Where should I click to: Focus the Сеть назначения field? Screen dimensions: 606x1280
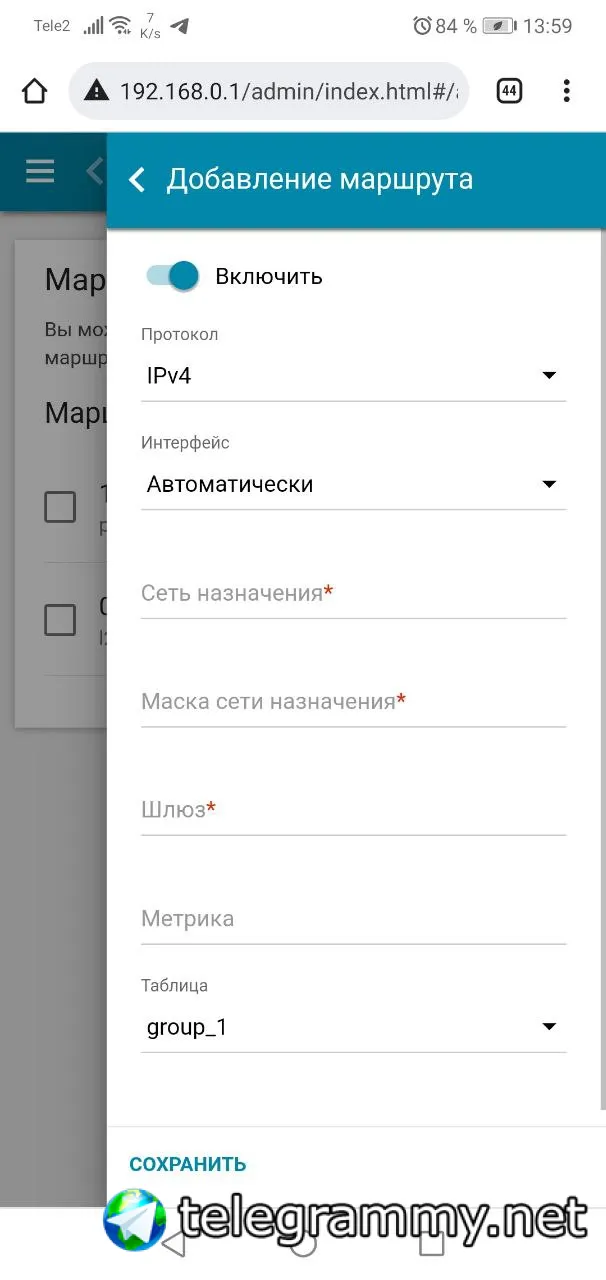[354, 594]
